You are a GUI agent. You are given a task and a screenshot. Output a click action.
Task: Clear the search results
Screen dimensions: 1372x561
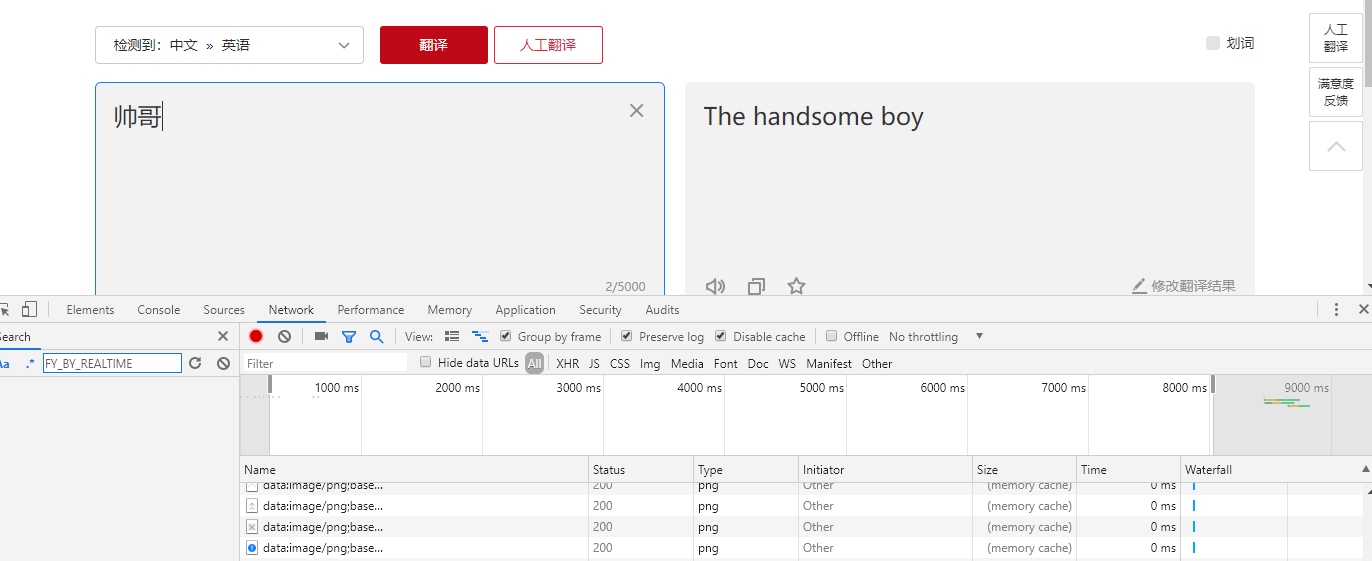pyautogui.click(x=223, y=363)
